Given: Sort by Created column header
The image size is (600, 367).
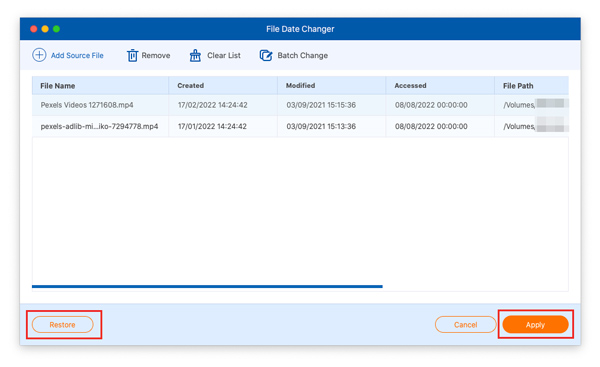Looking at the screenshot, I should (223, 86).
